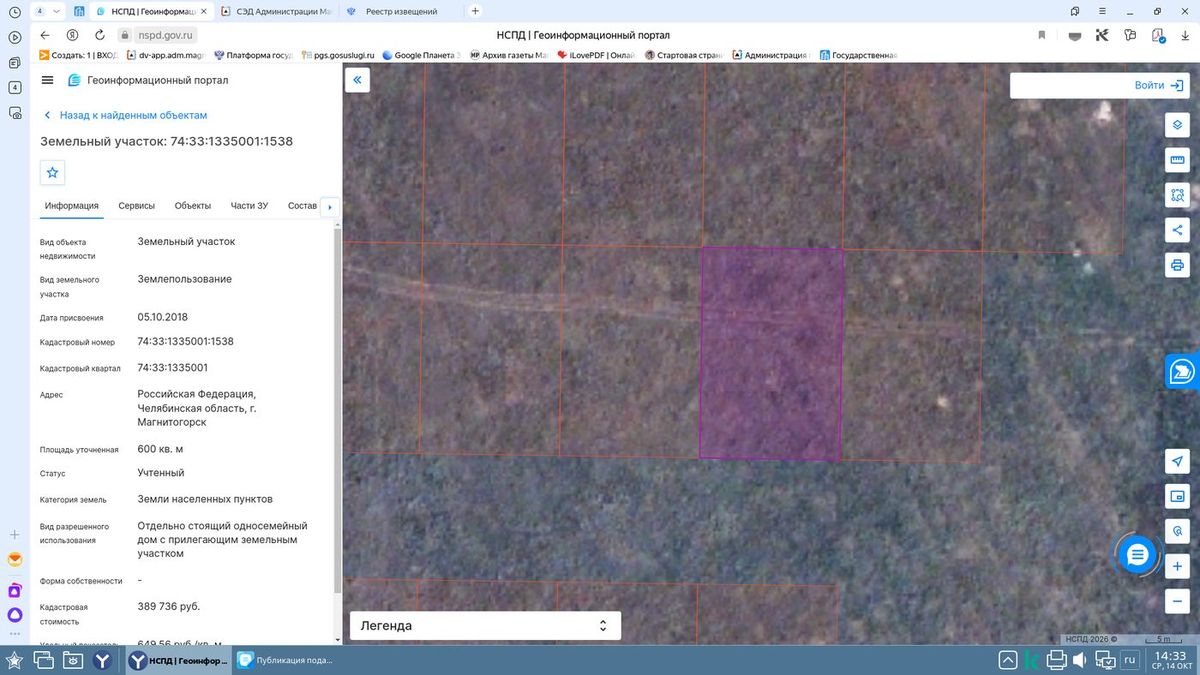Expand the Легенда dropdown
Viewport: 1200px width, 675px height.
tap(485, 626)
